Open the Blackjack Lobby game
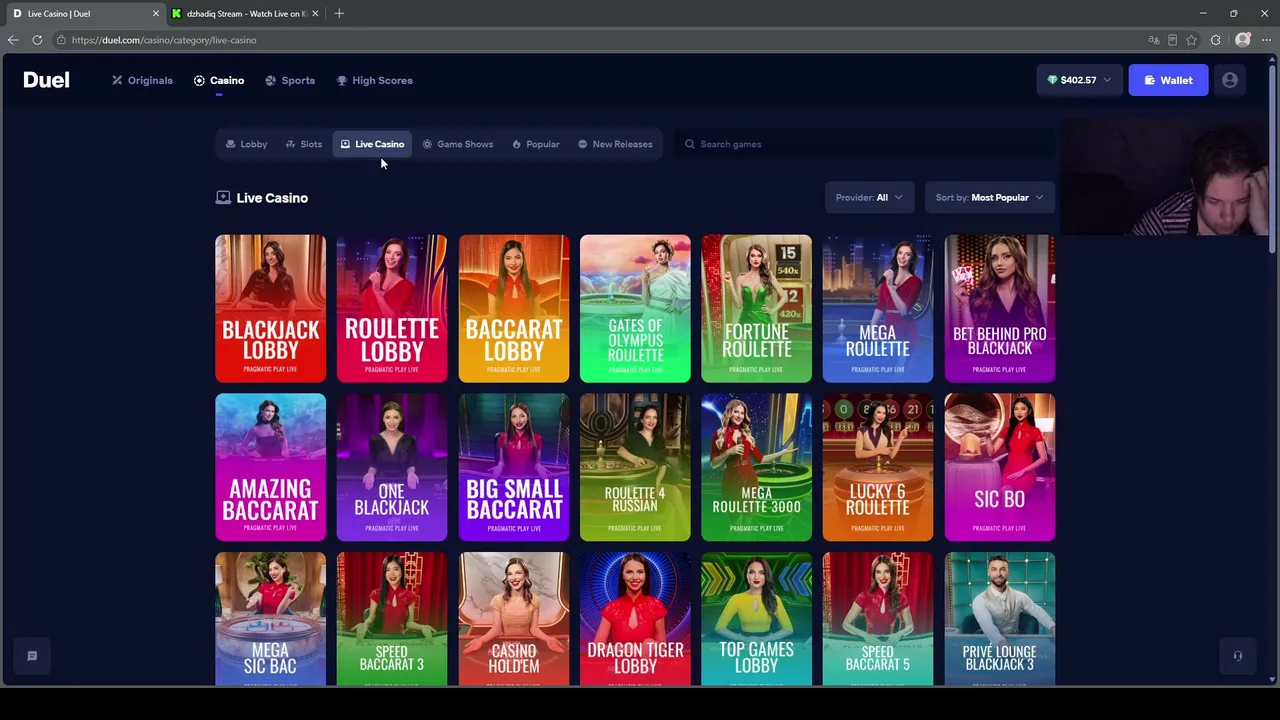This screenshot has height=720, width=1280. click(x=270, y=308)
